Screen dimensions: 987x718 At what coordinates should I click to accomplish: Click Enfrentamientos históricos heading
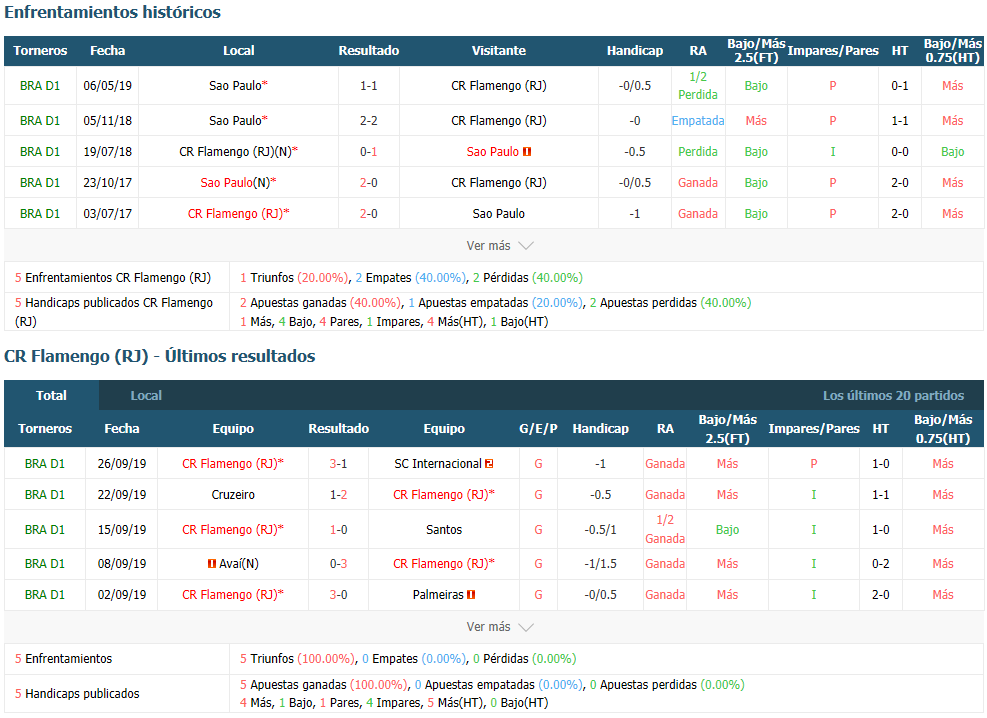pos(113,12)
